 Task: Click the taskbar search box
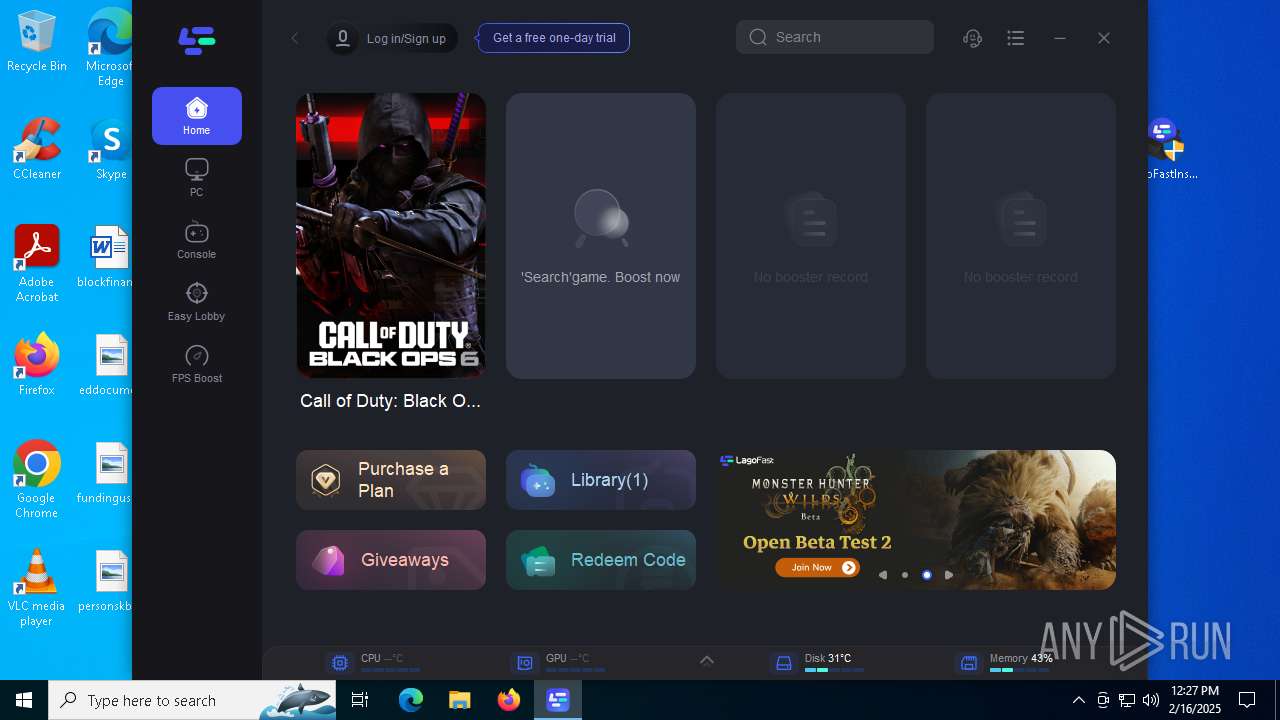[x=193, y=700]
